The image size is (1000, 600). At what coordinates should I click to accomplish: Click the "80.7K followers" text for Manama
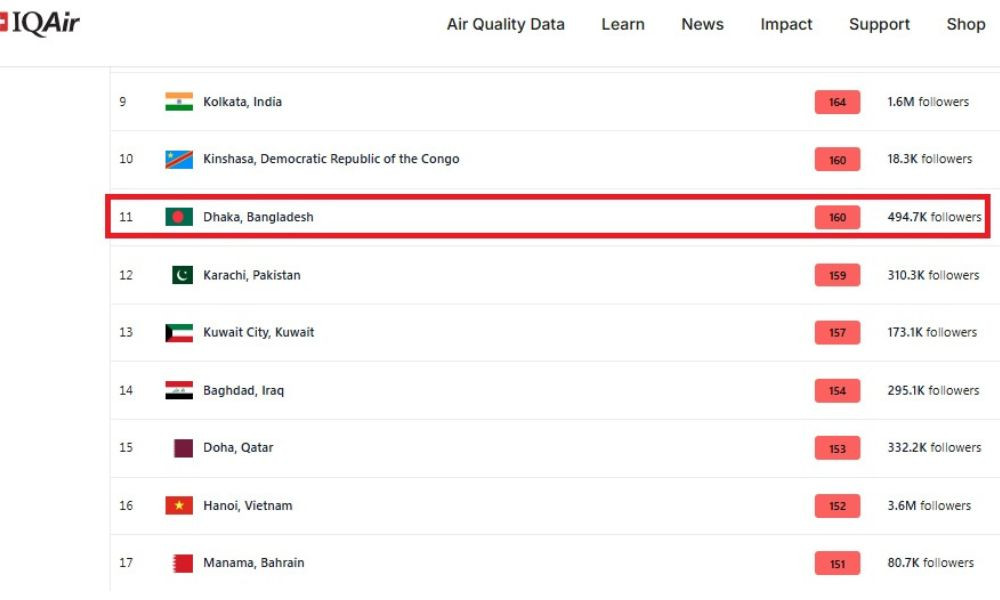point(930,563)
